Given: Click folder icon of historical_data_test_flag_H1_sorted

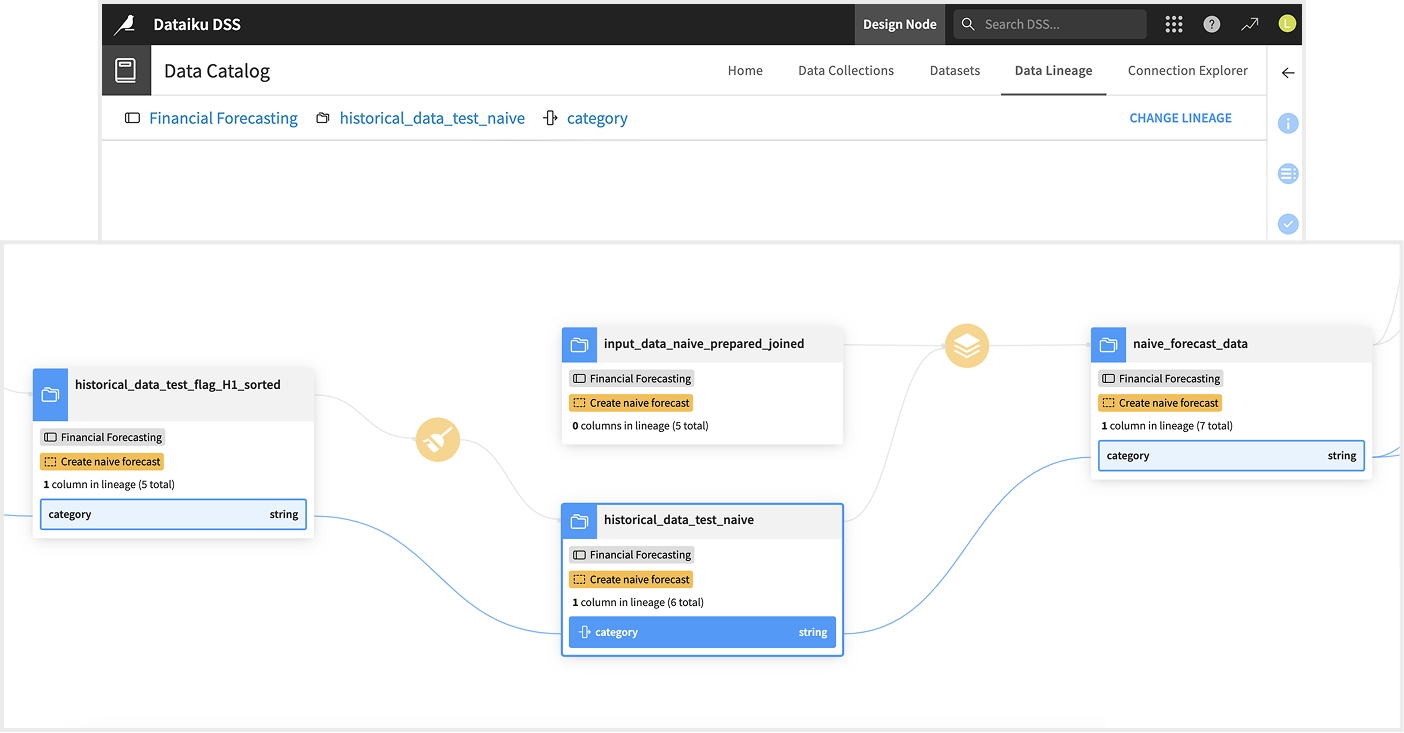Looking at the screenshot, I should point(50,394).
